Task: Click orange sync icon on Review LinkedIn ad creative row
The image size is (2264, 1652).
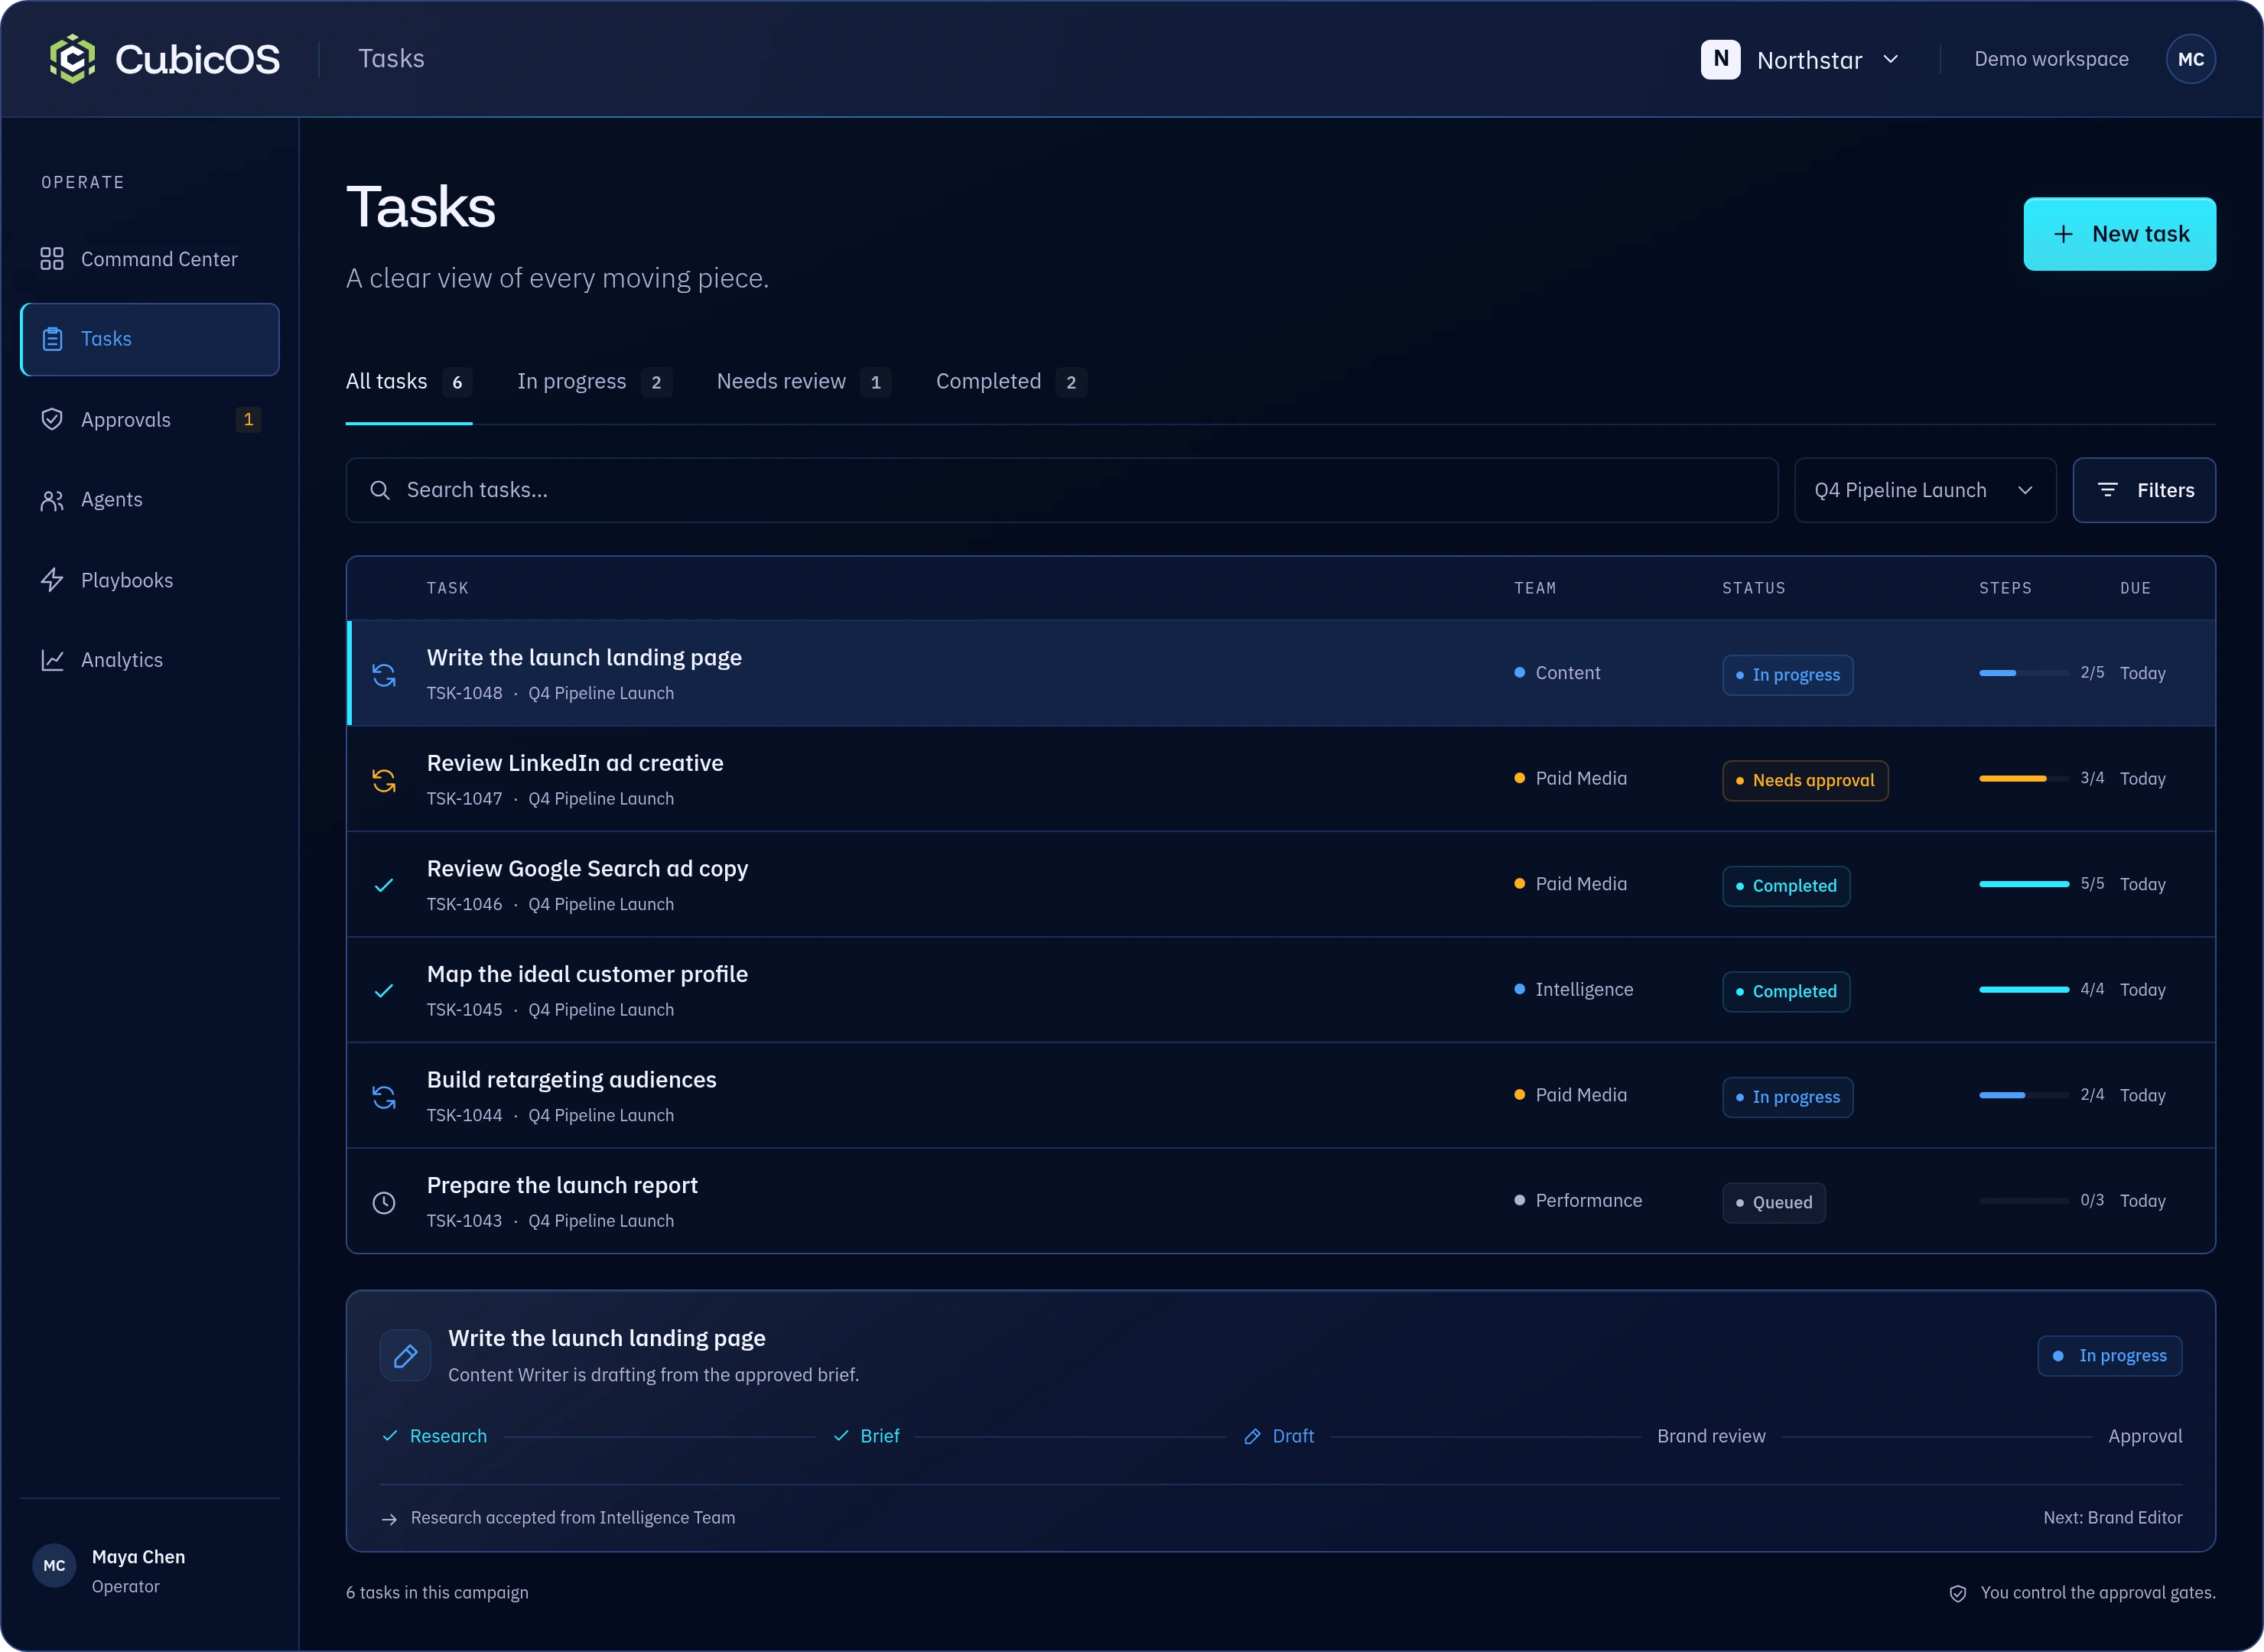Action: (x=384, y=780)
